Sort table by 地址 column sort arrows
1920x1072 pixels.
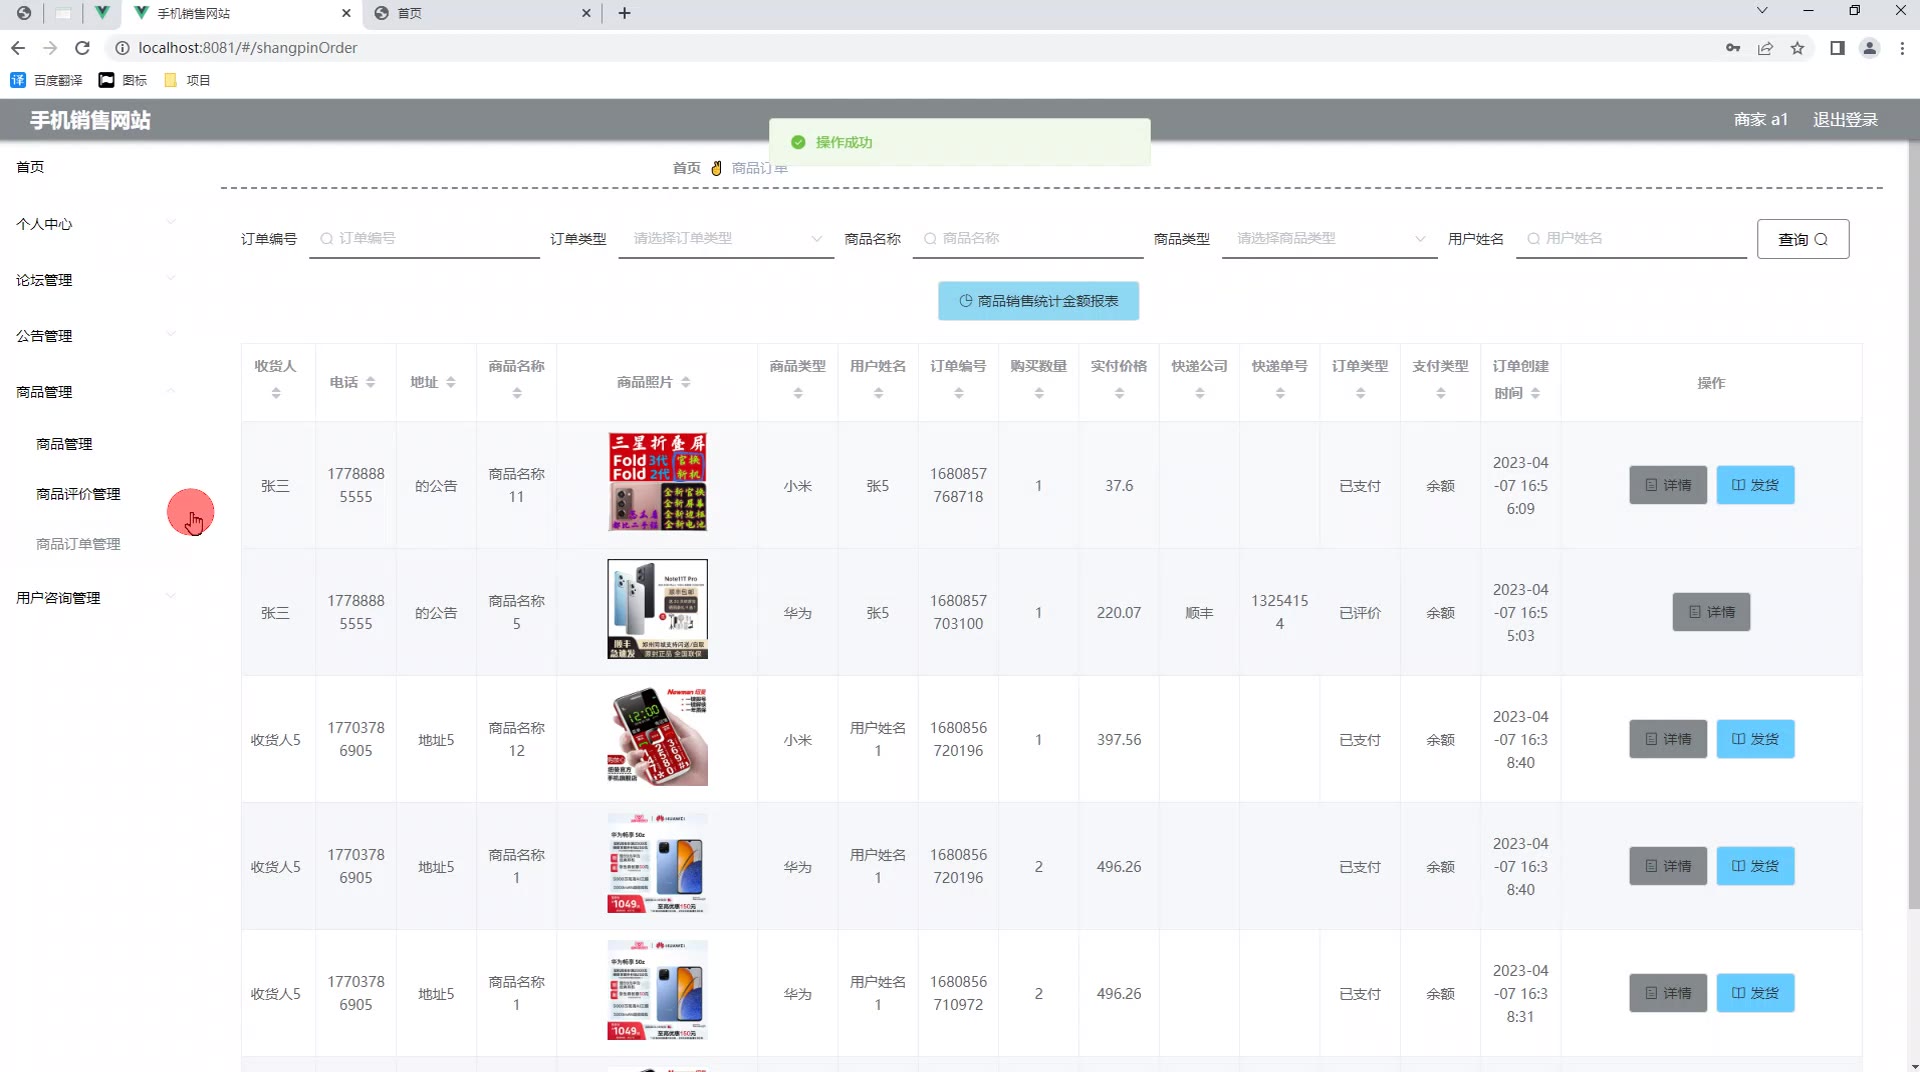click(451, 383)
